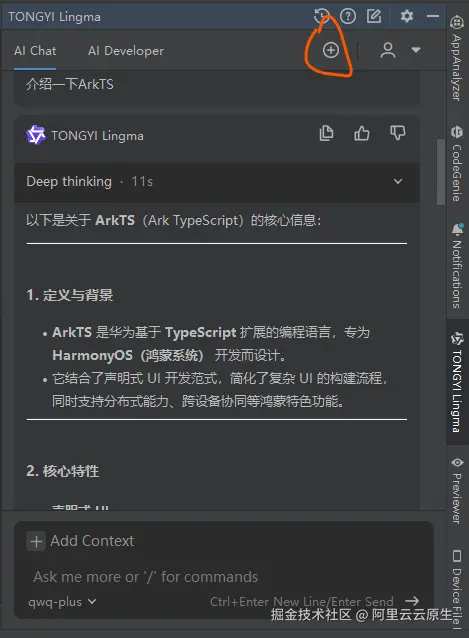Expand the Deep thinking section chevron
The height and width of the screenshot is (638, 469).
click(x=398, y=181)
